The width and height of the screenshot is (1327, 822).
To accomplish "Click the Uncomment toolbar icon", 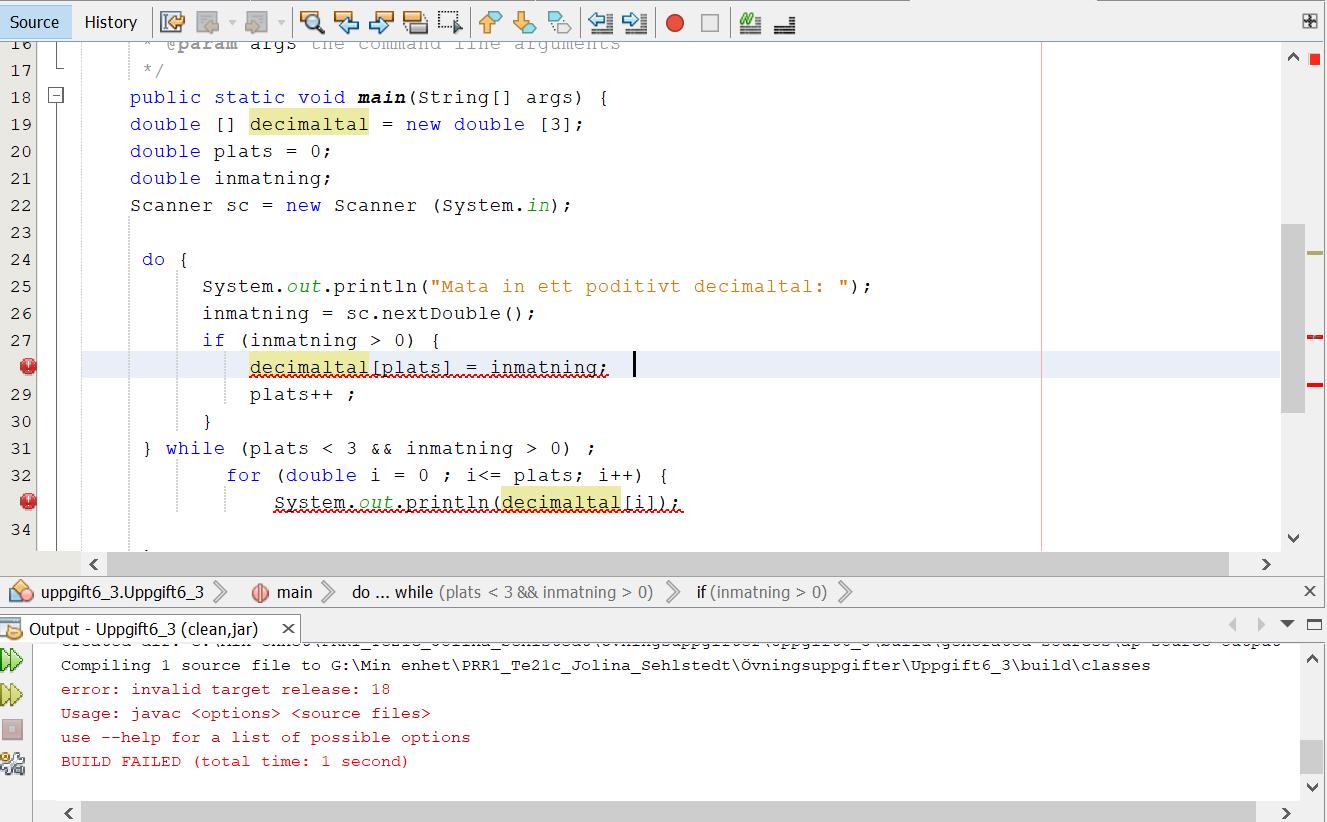I will 785,22.
